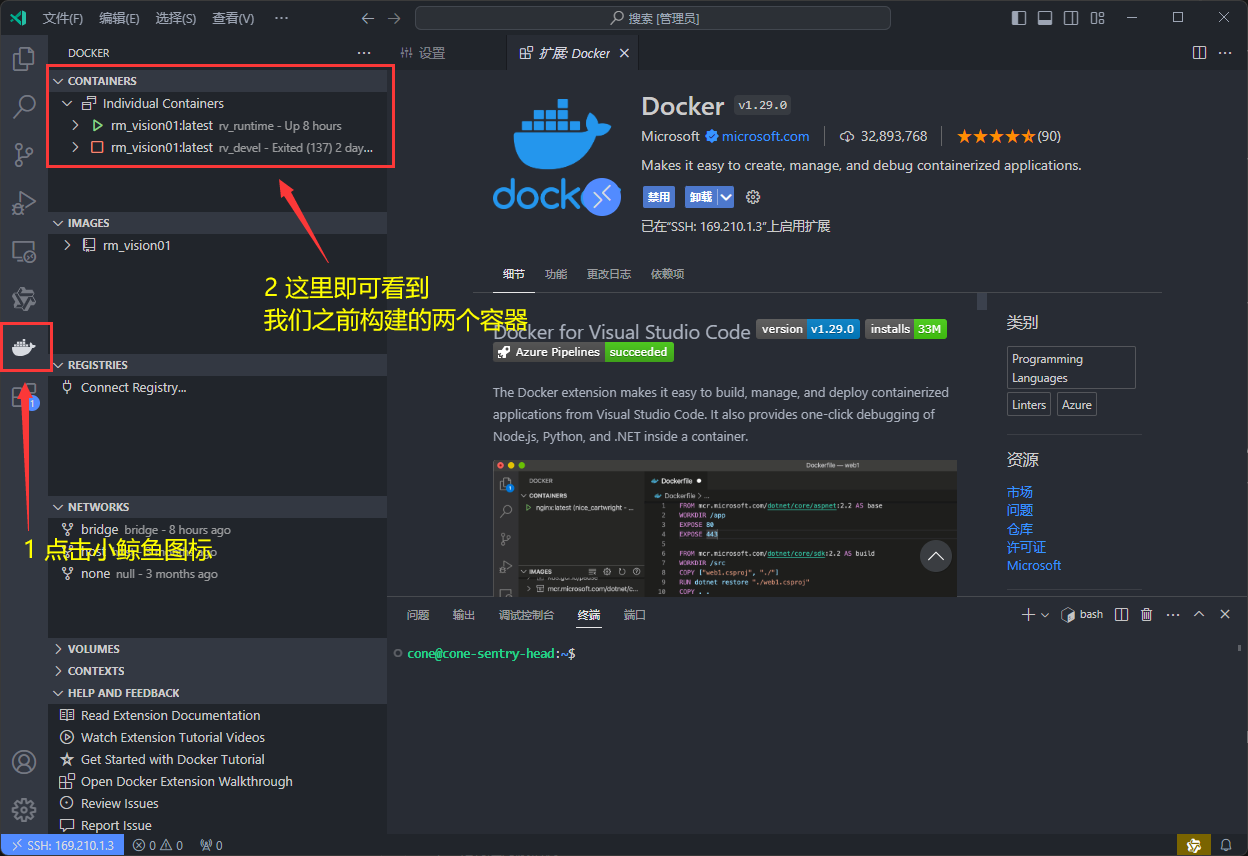
Task: Create a new terminal with the plus icon
Action: (x=1027, y=614)
